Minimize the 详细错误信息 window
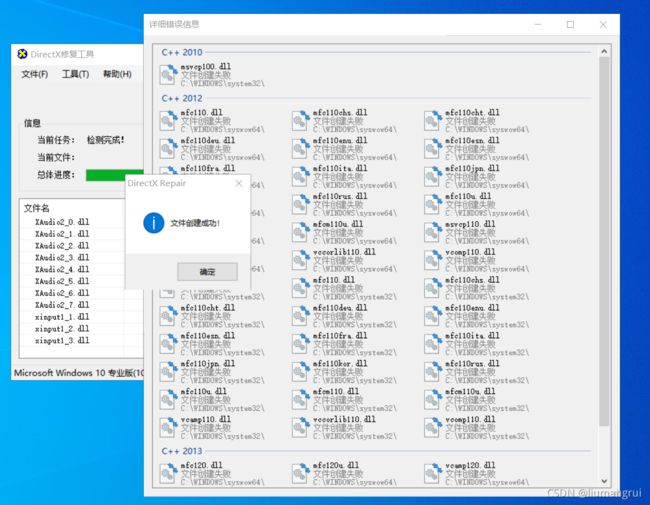The width and height of the screenshot is (650, 505). coord(538,25)
